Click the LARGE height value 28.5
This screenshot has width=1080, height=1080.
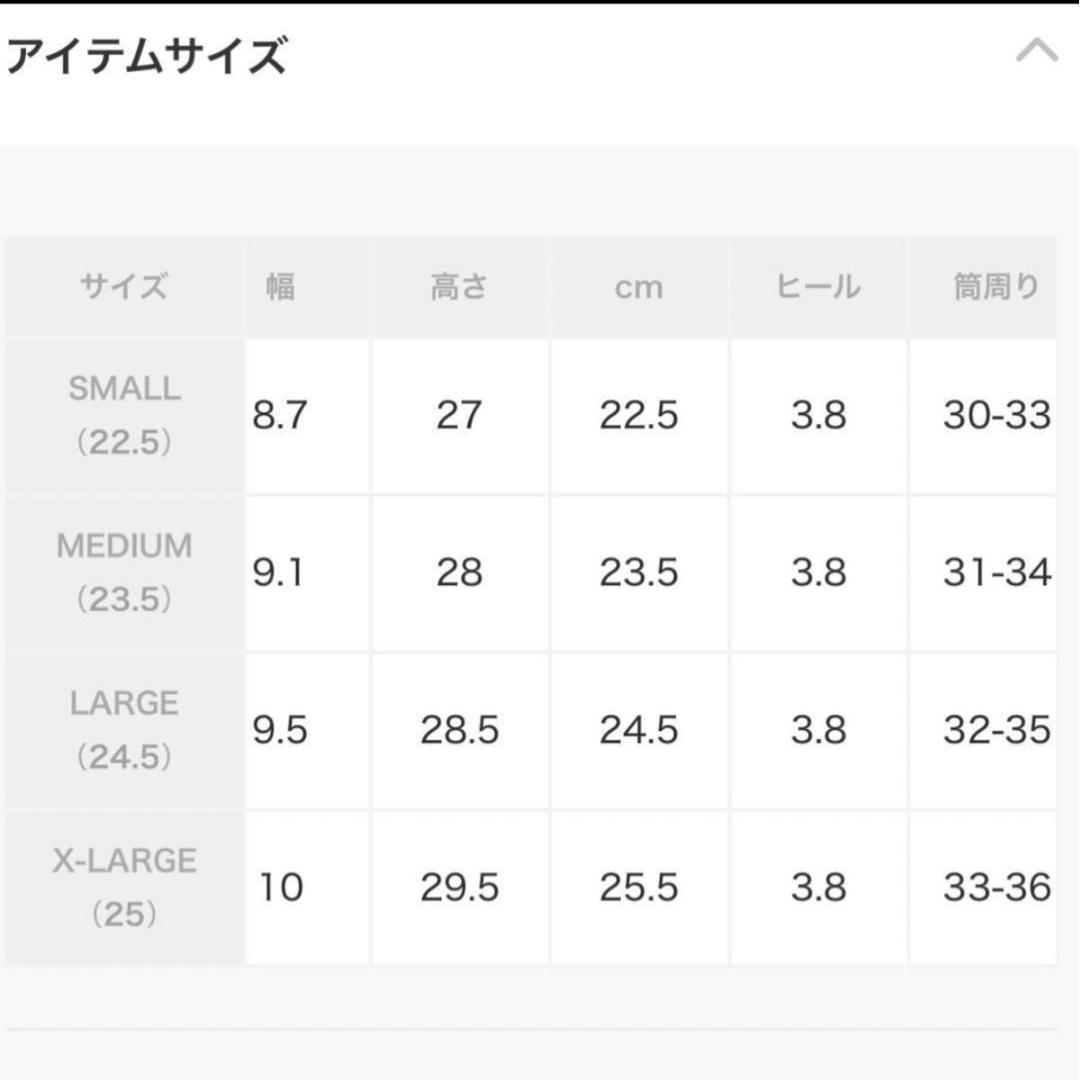pos(459,730)
